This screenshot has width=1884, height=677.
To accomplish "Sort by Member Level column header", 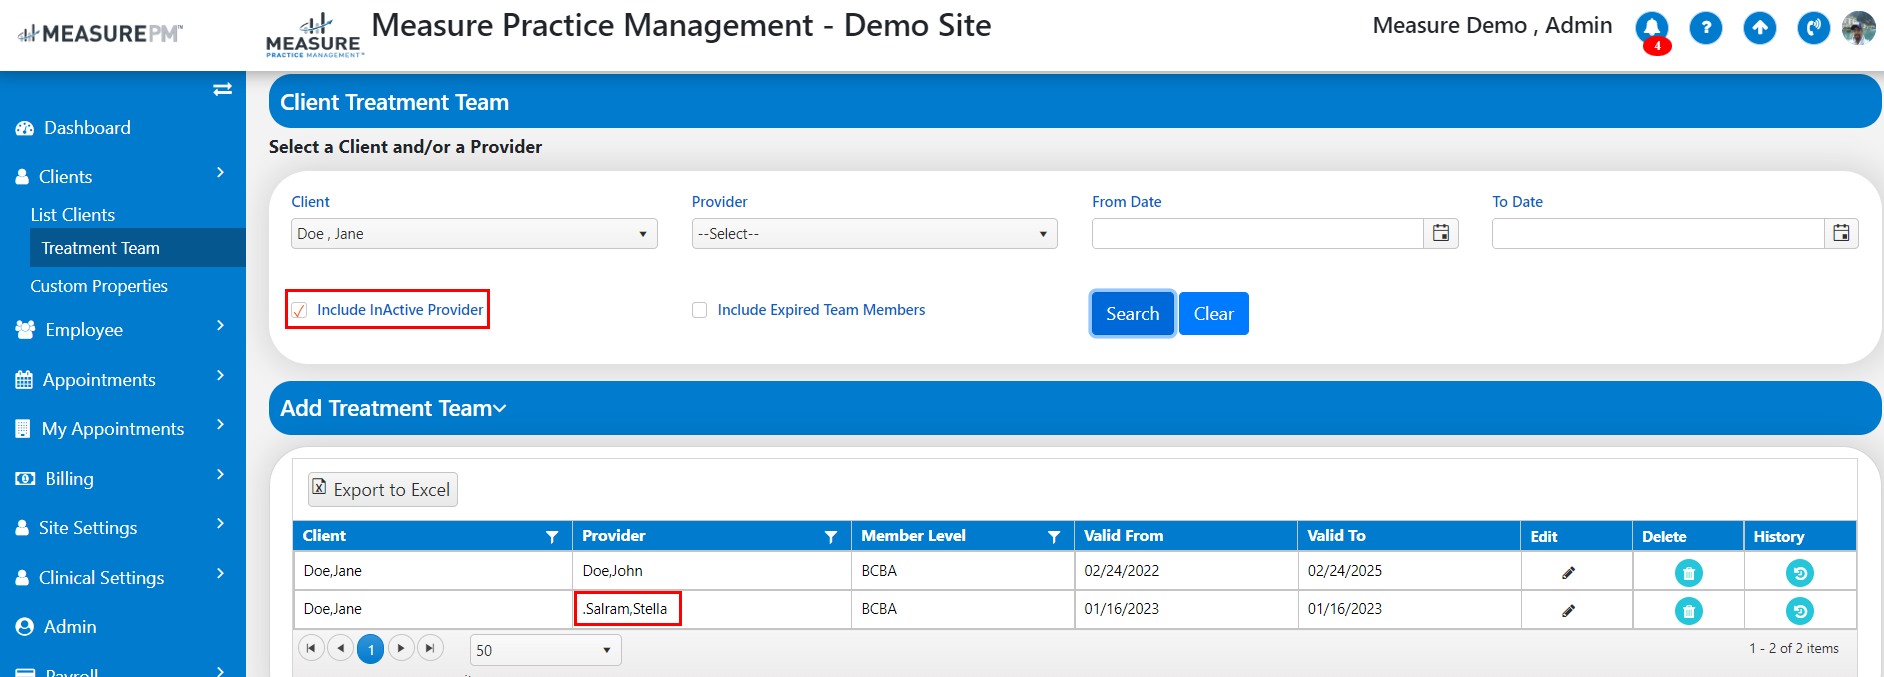I will (x=913, y=536).
